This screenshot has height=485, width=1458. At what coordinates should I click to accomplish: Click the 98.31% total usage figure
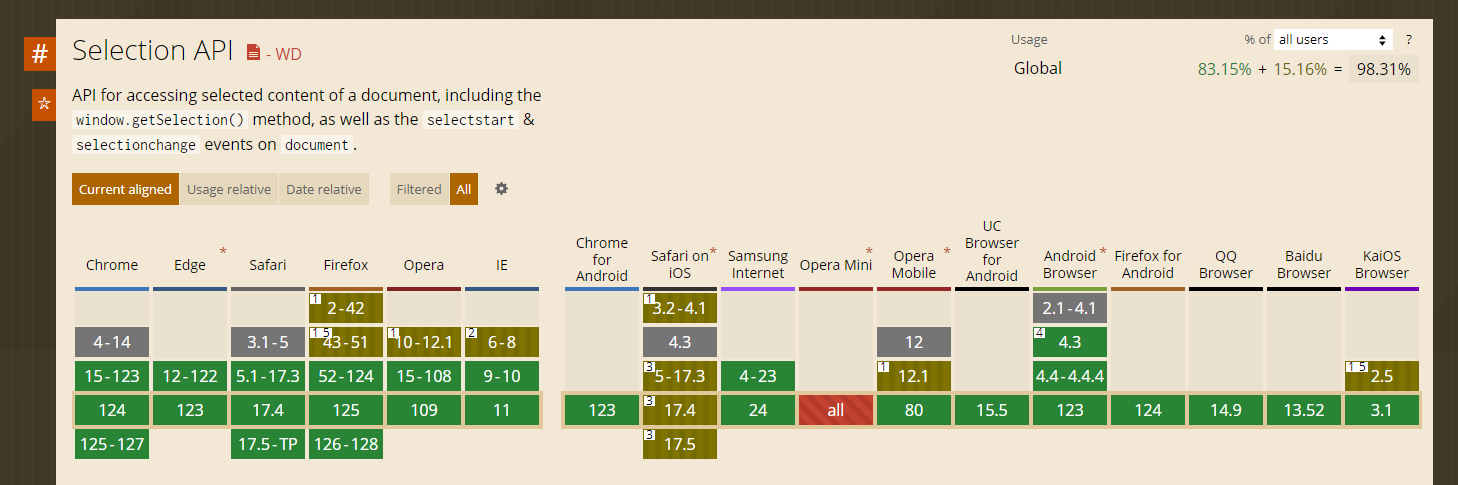(1384, 69)
